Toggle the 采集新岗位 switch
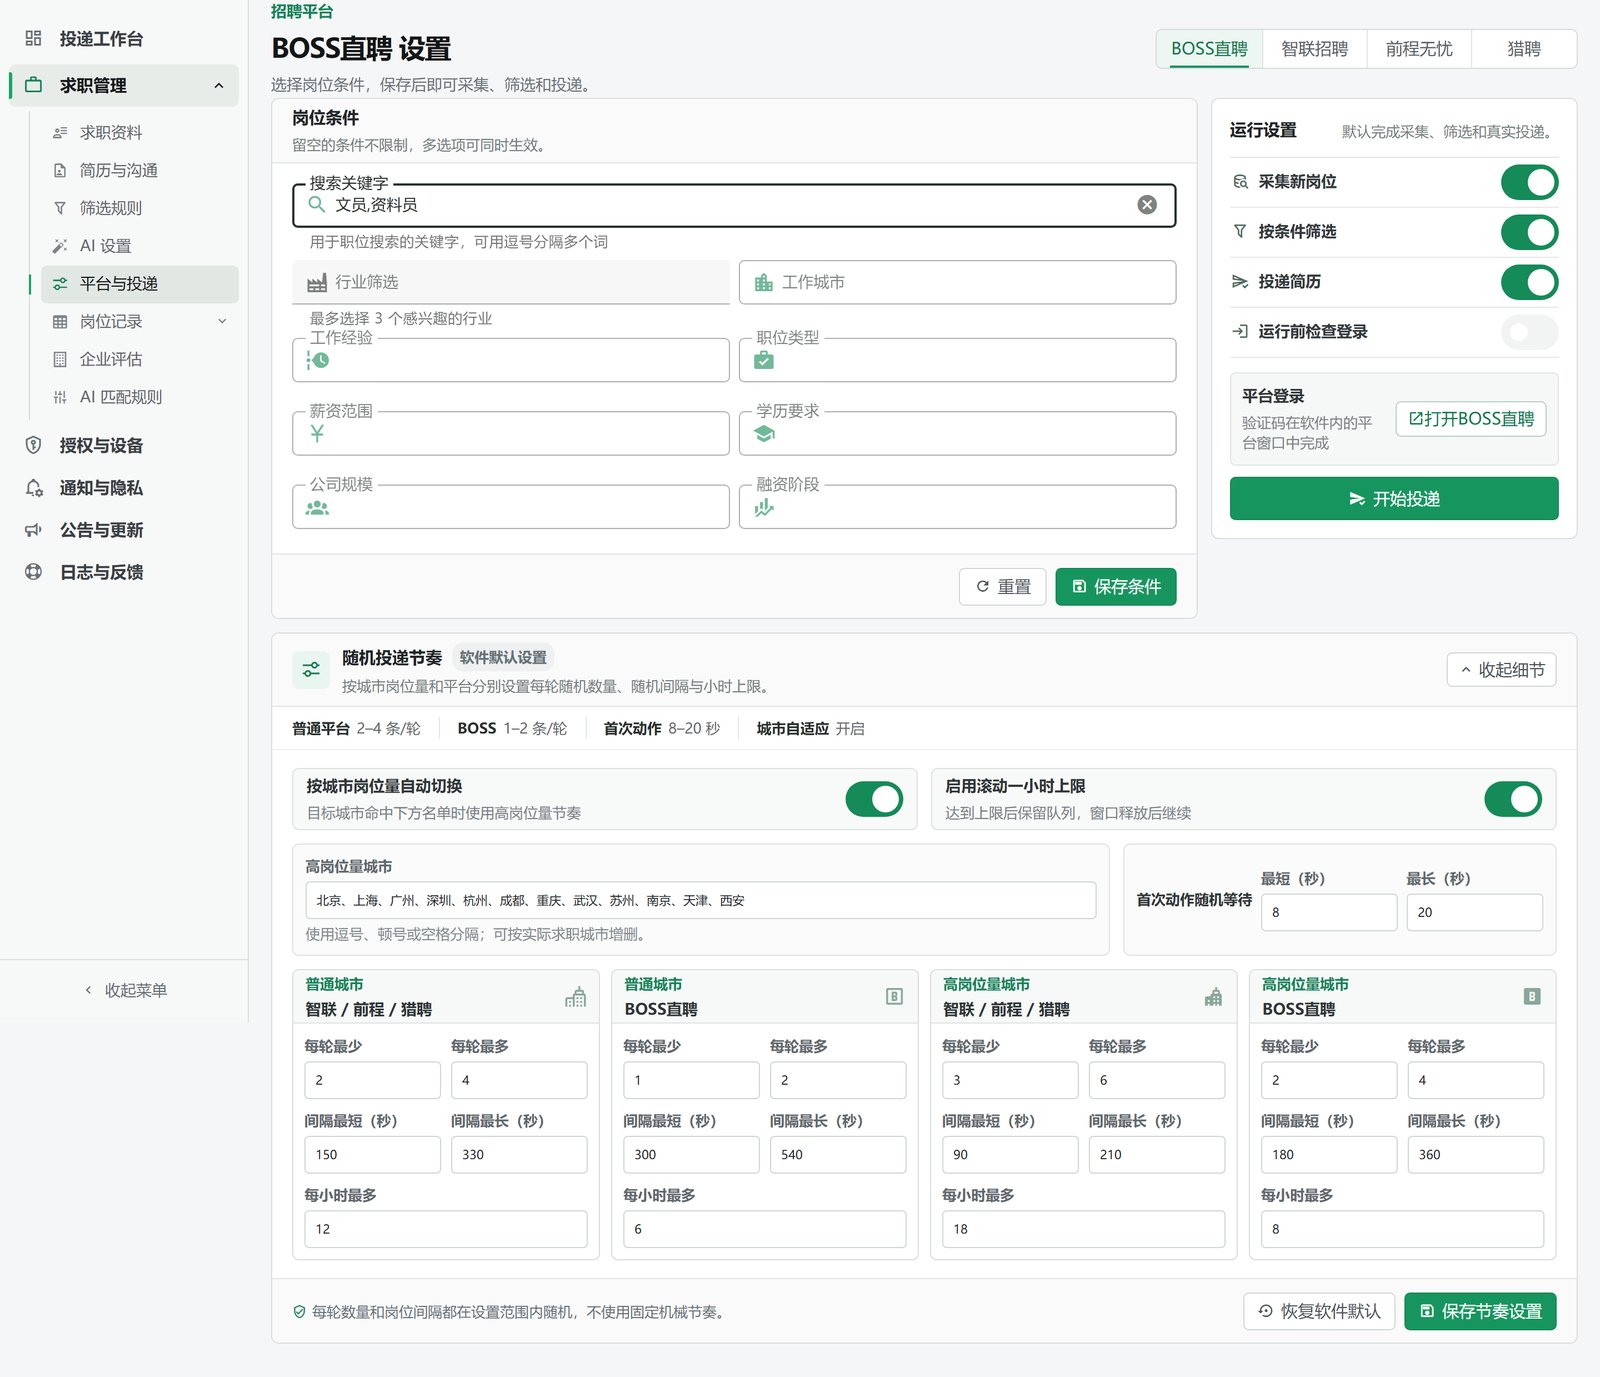Viewport: 1600px width, 1377px height. [x=1529, y=182]
